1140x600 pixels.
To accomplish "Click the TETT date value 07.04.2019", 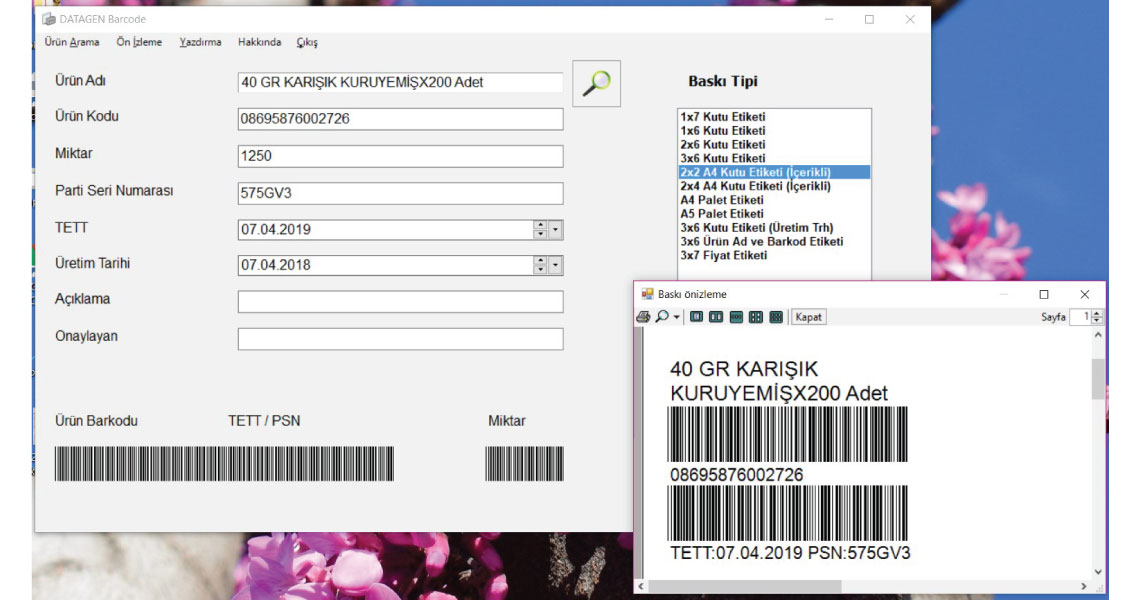I will tap(276, 230).
